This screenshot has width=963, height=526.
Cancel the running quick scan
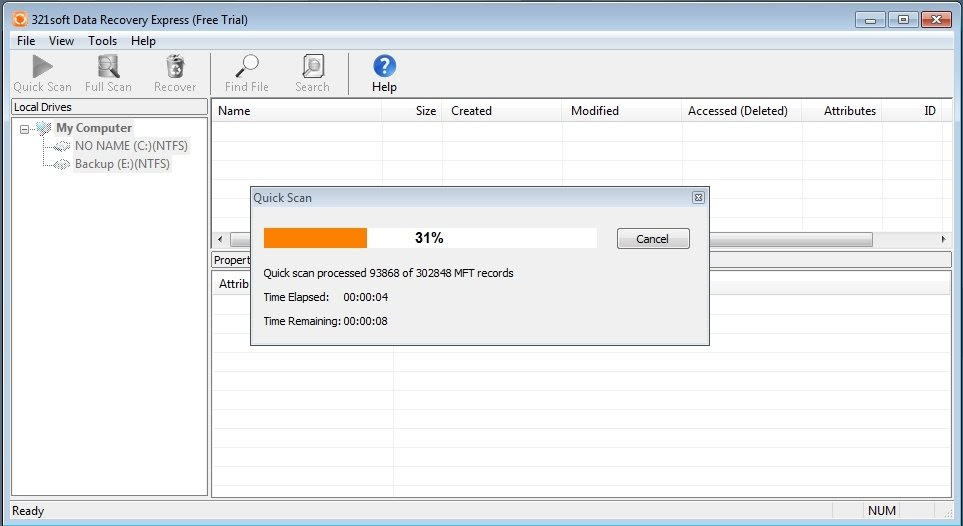(x=653, y=238)
